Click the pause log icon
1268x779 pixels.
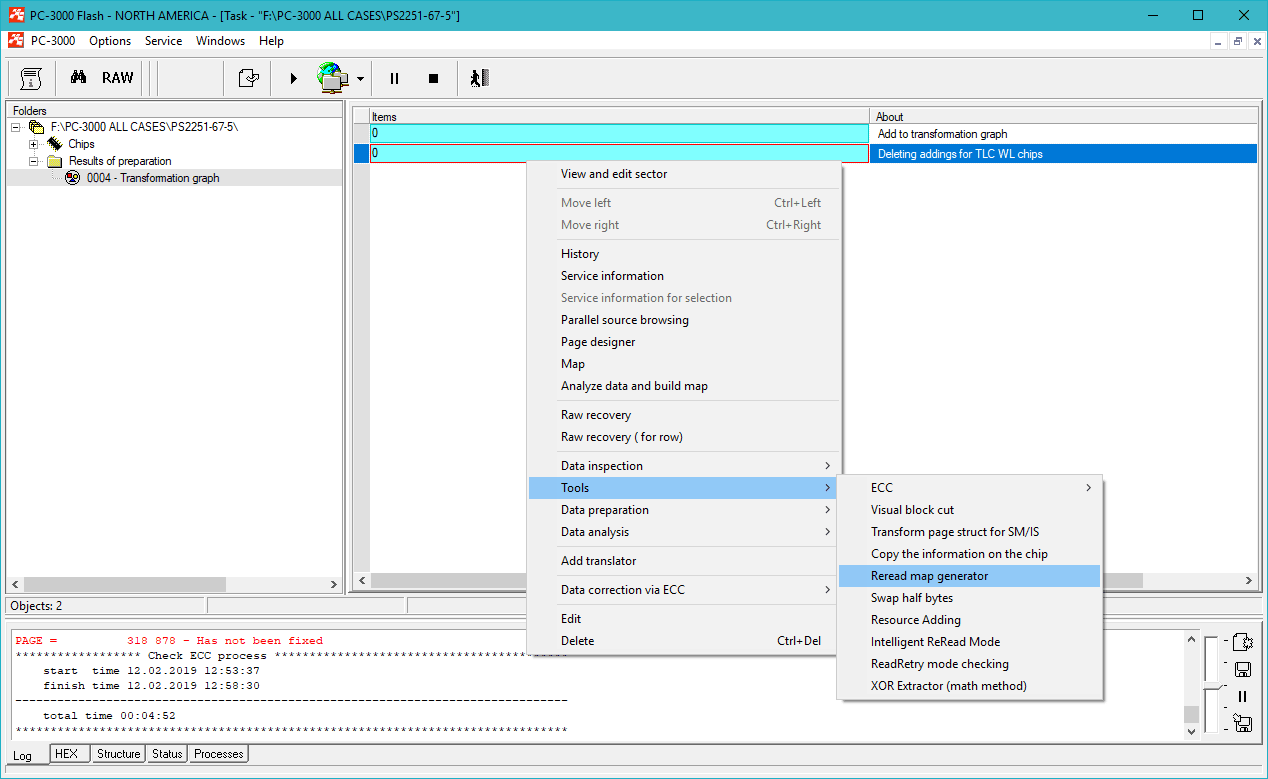tap(1243, 696)
